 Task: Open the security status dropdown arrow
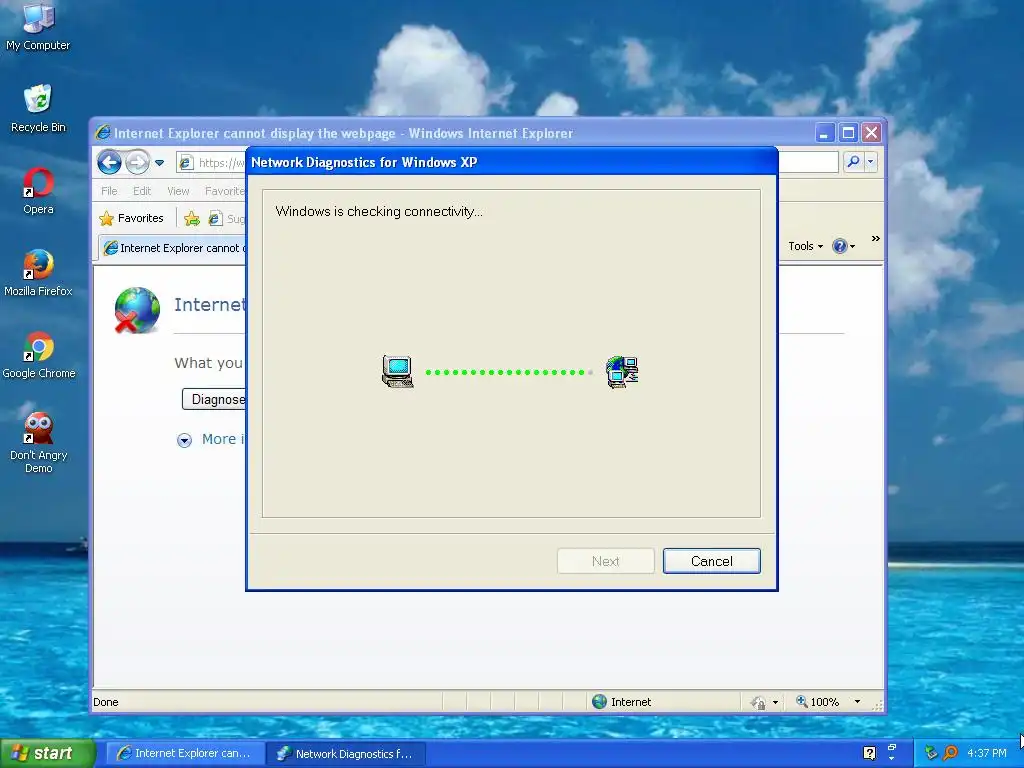(x=775, y=703)
